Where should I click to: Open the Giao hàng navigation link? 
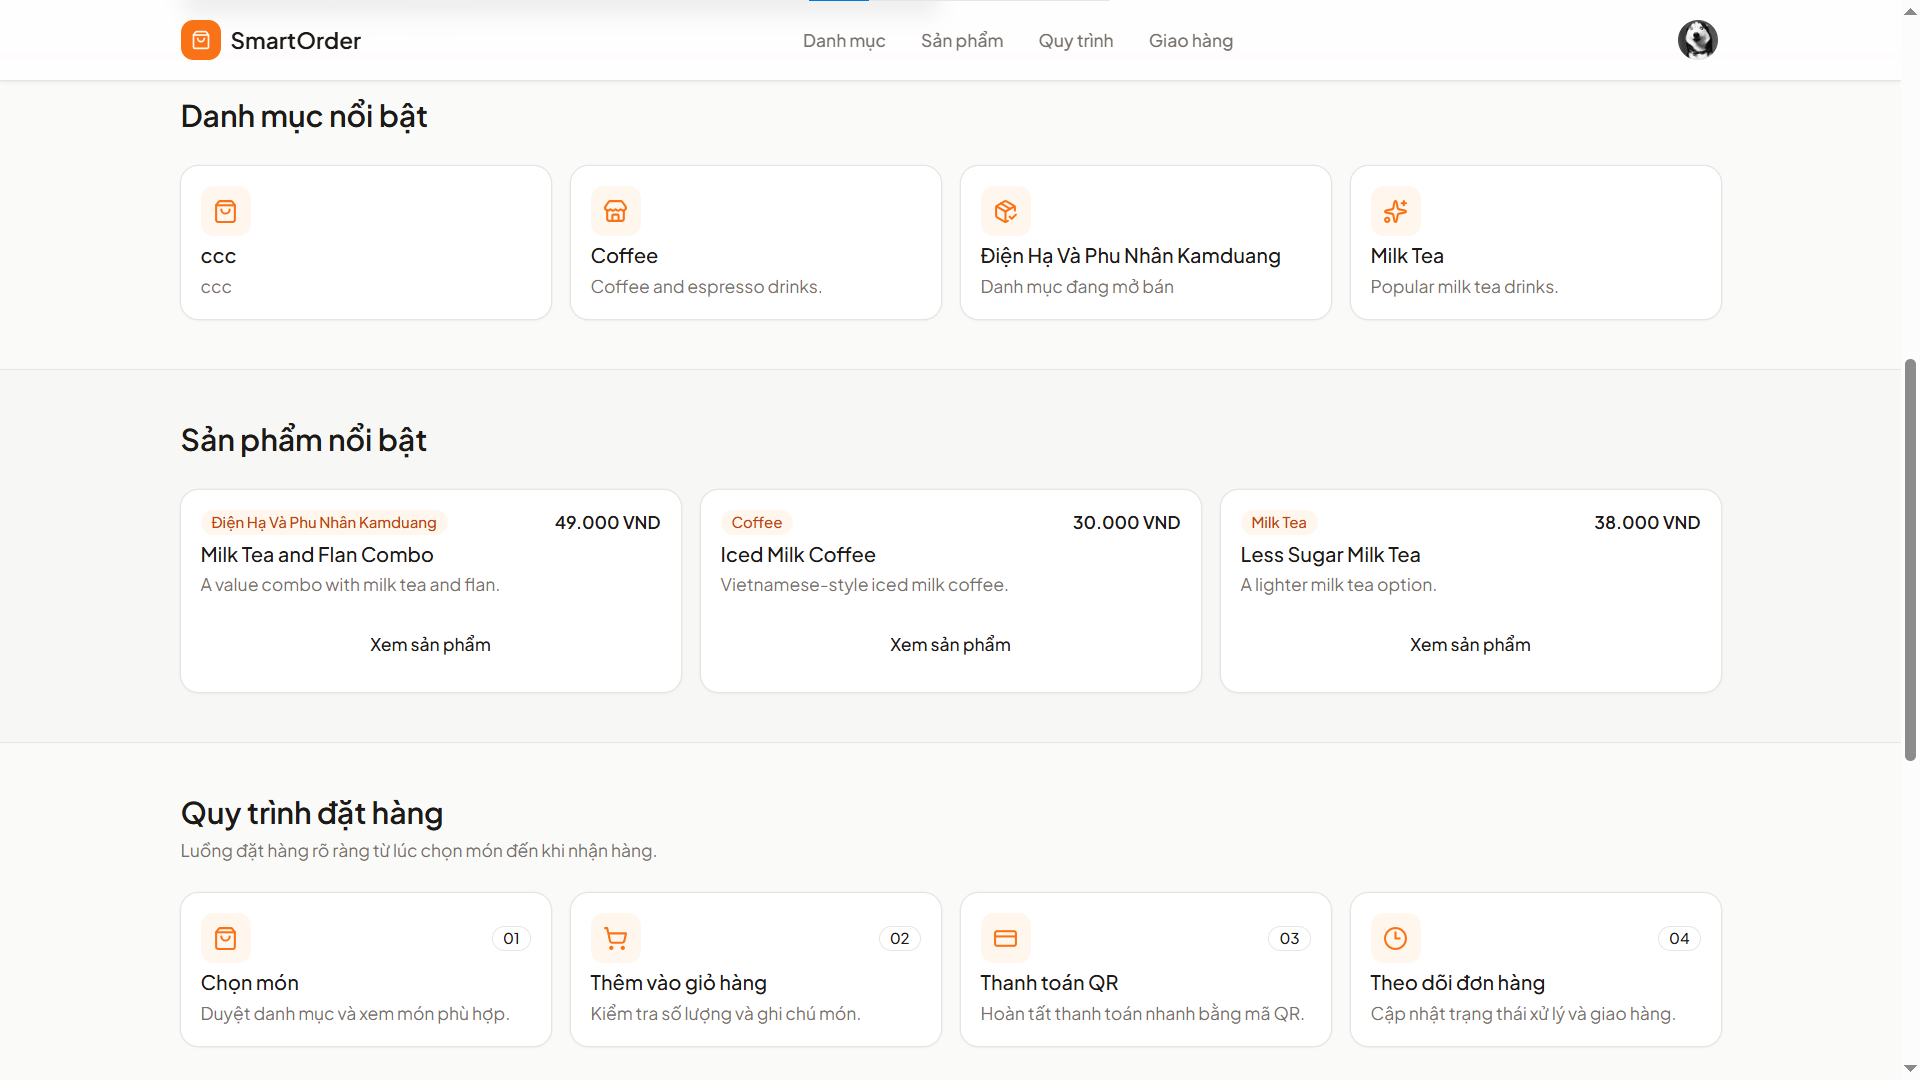(1191, 41)
